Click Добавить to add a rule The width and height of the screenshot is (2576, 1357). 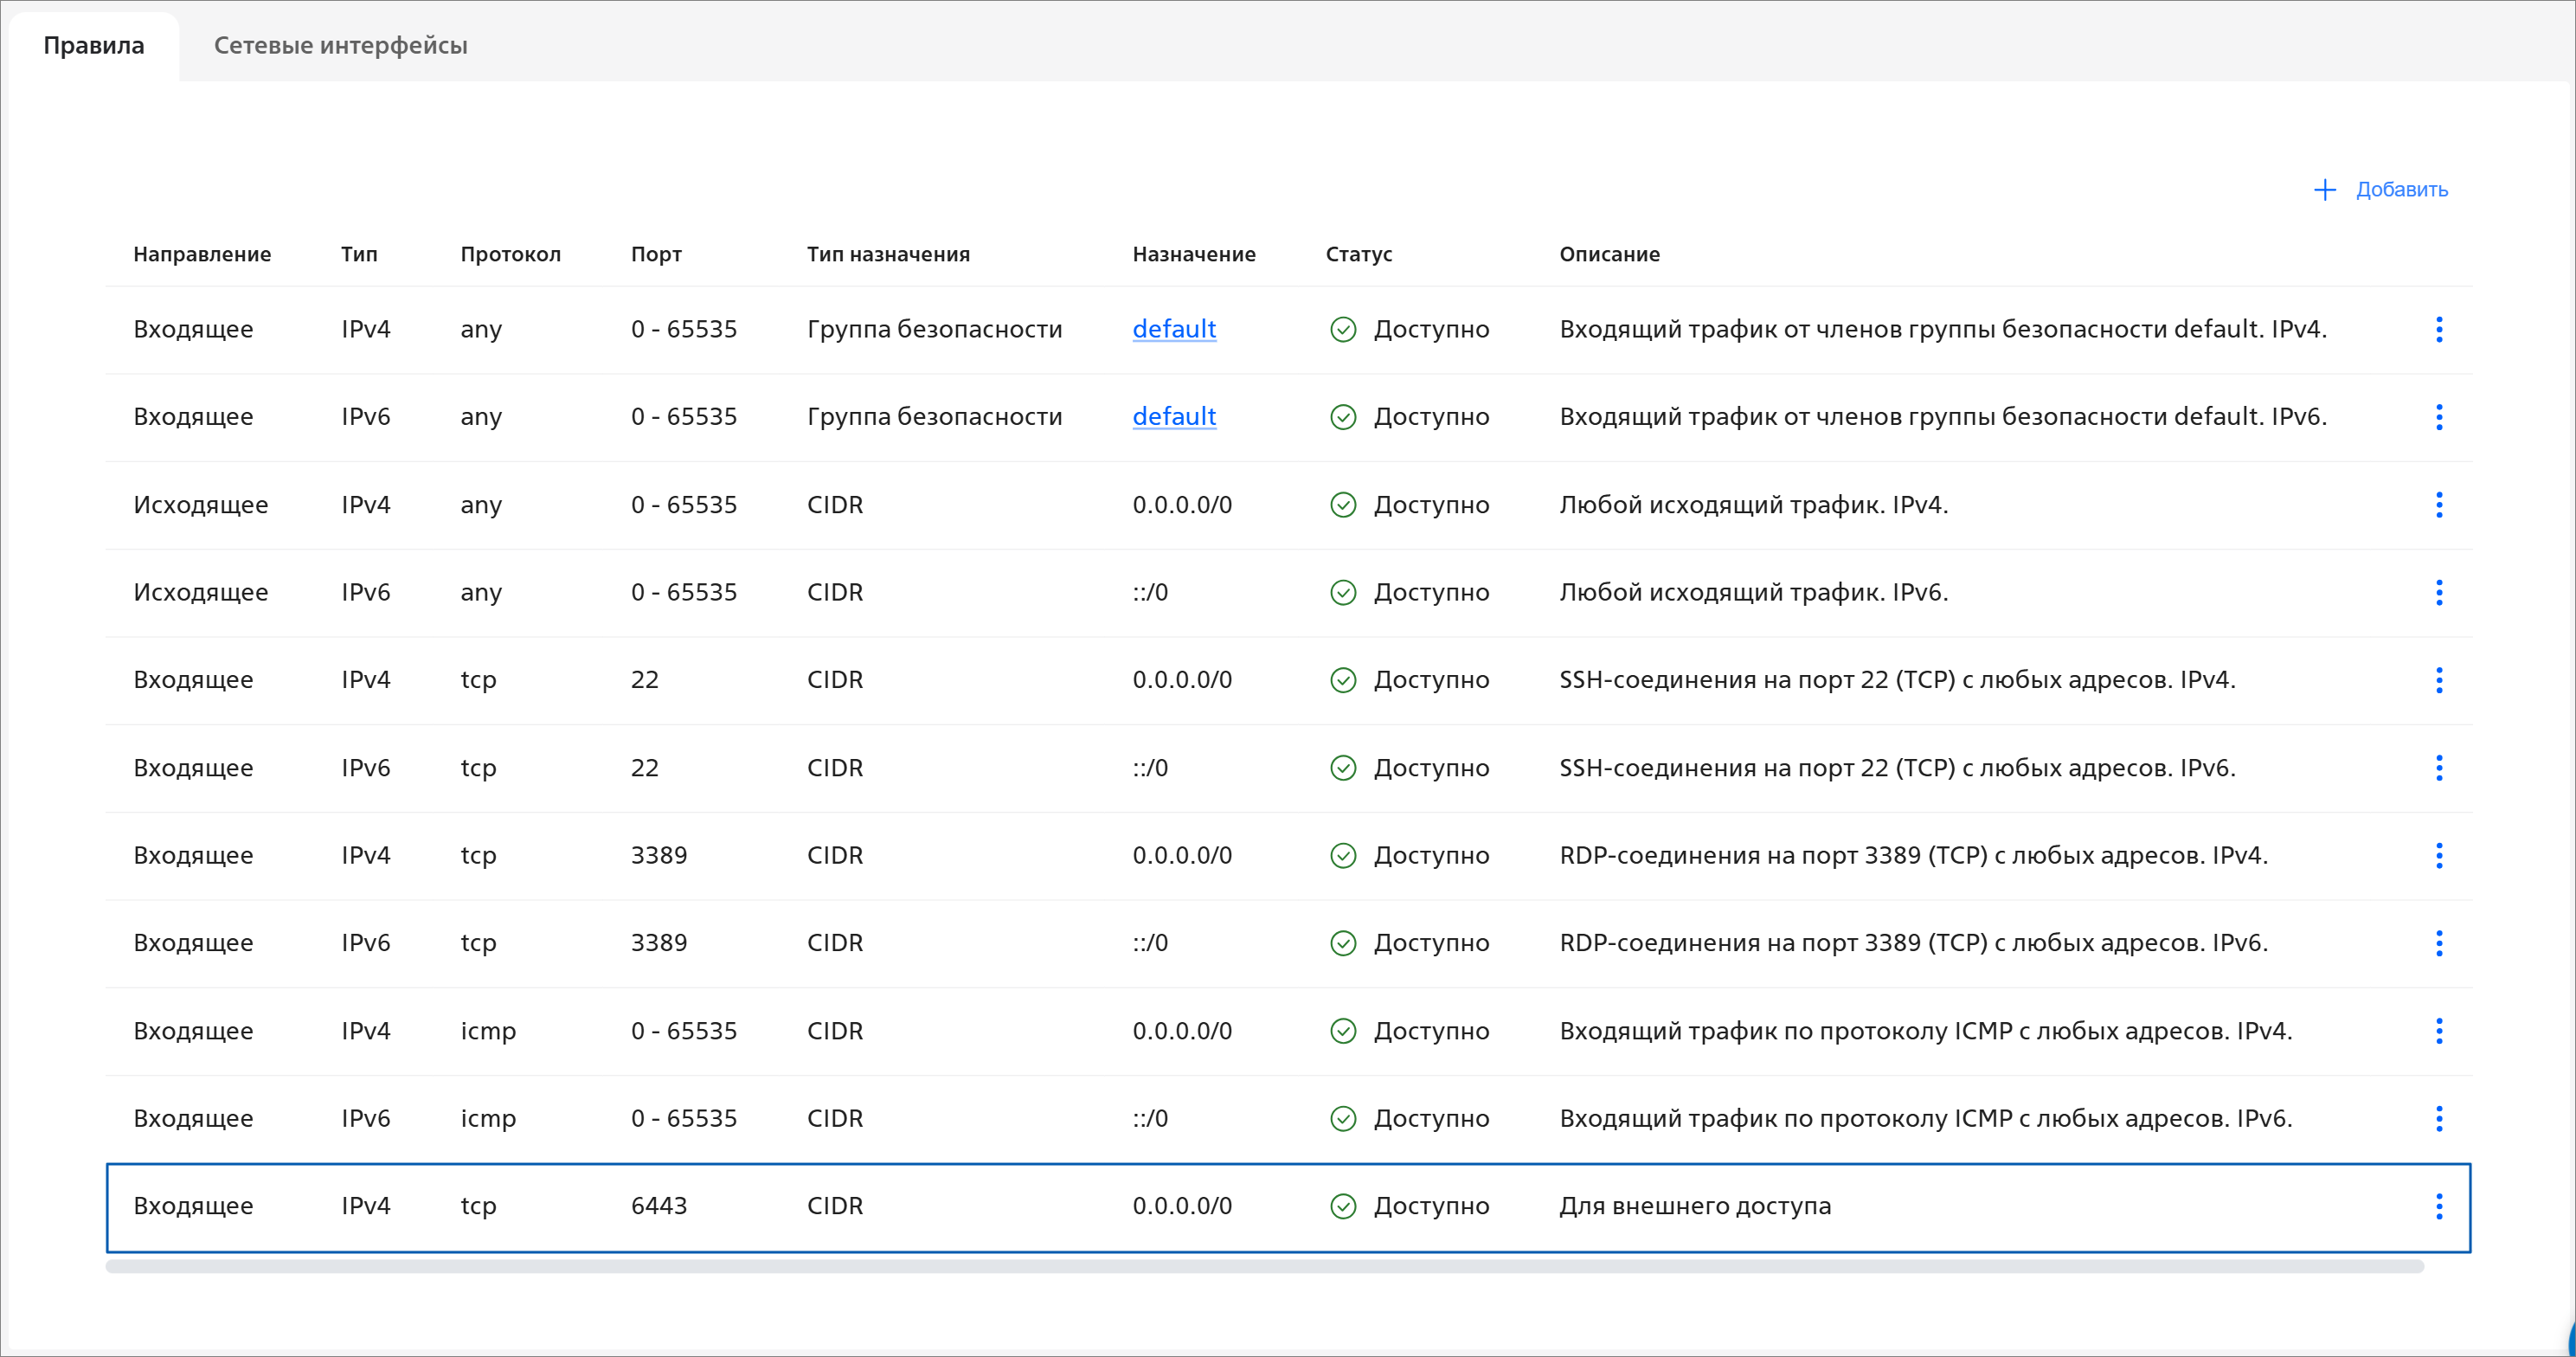2400,190
